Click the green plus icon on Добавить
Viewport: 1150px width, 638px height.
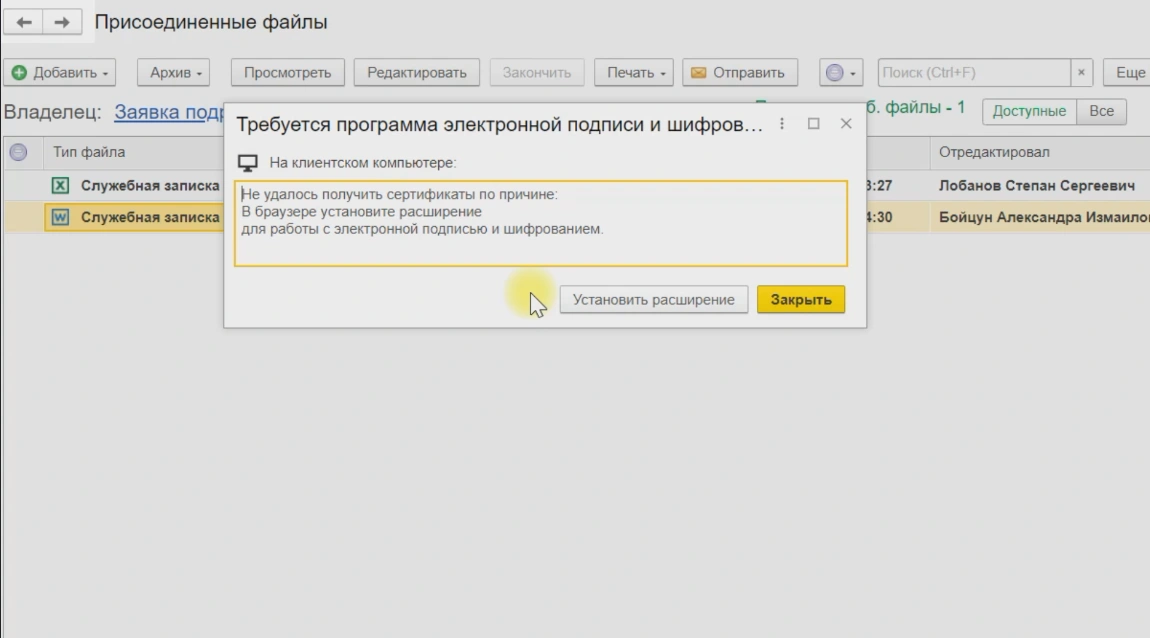[x=19, y=73]
